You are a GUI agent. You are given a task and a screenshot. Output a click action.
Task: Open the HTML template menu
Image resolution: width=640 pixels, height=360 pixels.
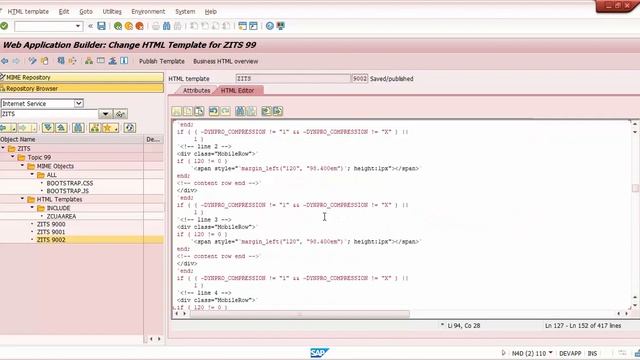(28, 11)
